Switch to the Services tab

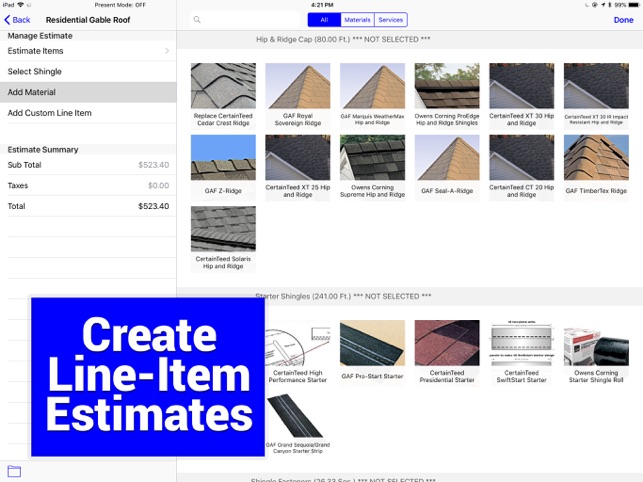pos(390,20)
